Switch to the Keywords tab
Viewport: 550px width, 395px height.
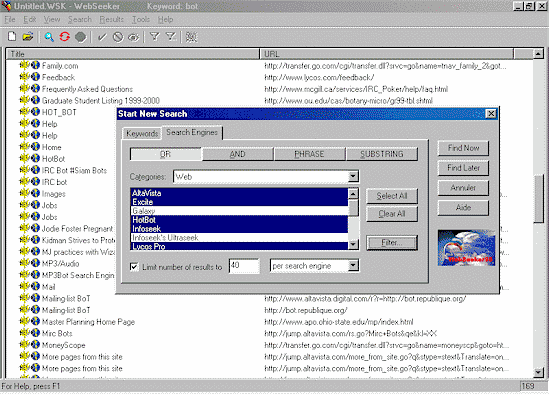pyautogui.click(x=142, y=133)
